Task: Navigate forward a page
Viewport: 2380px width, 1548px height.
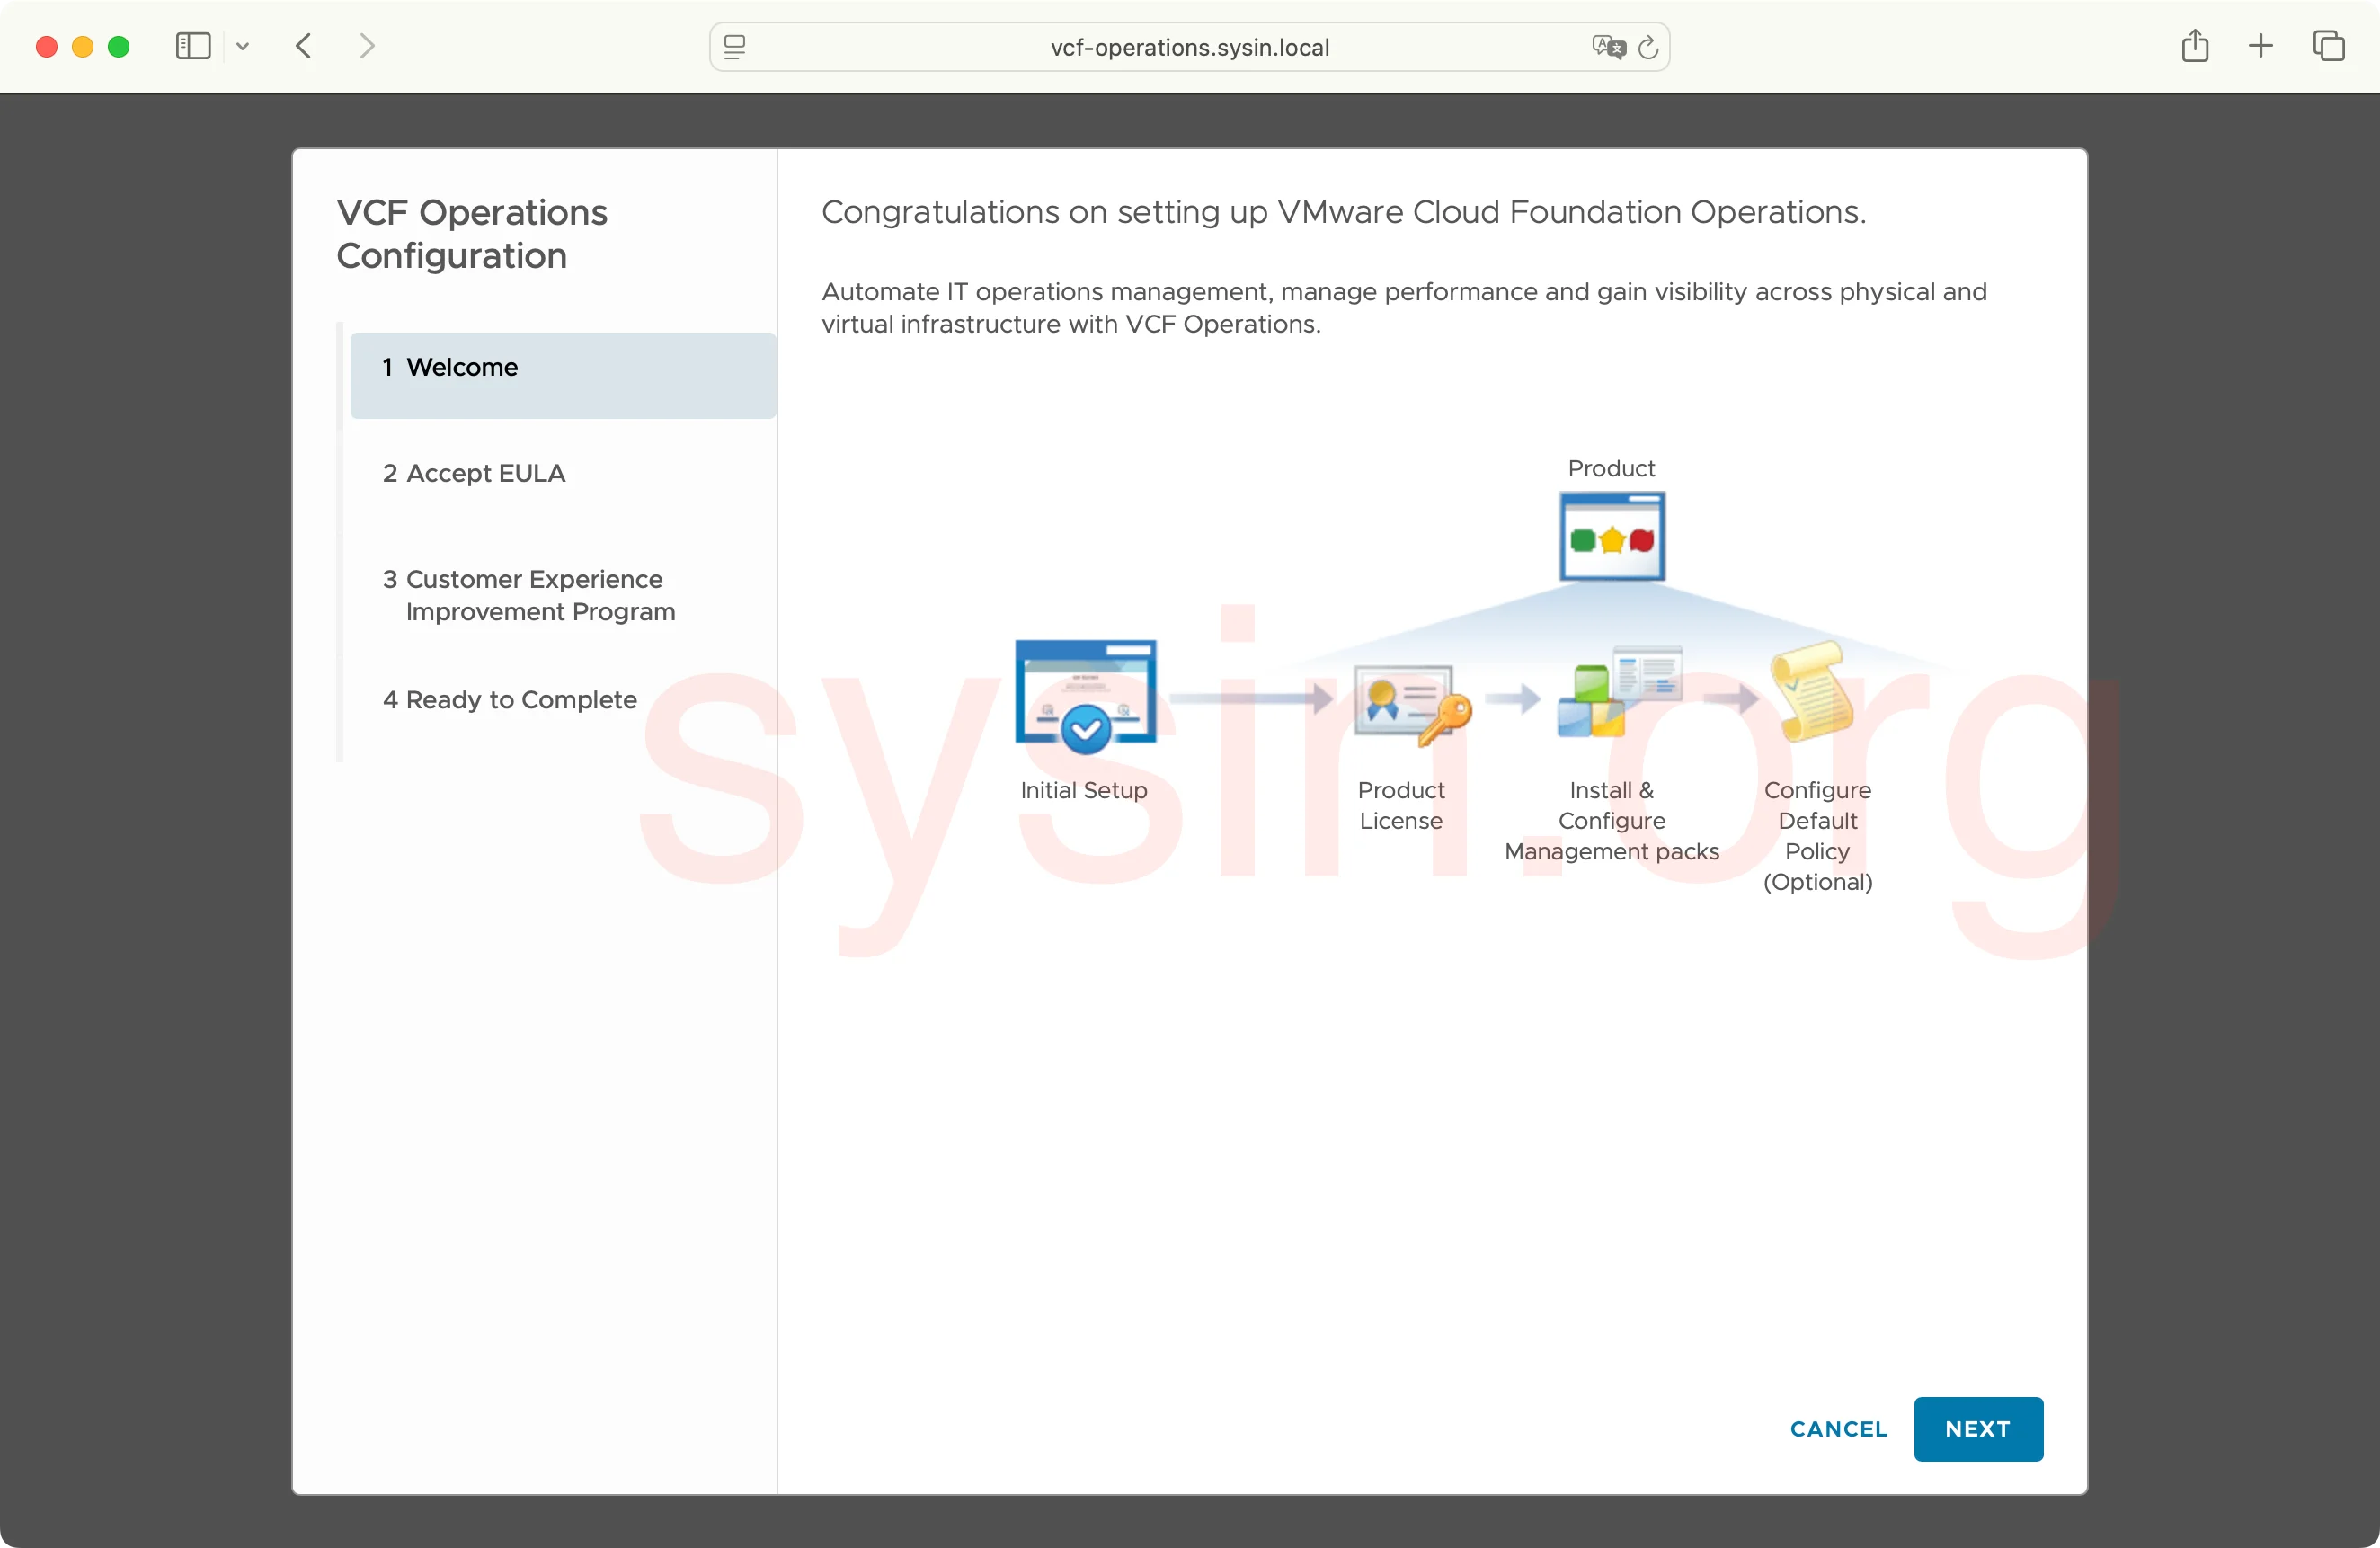Action: click(366, 46)
